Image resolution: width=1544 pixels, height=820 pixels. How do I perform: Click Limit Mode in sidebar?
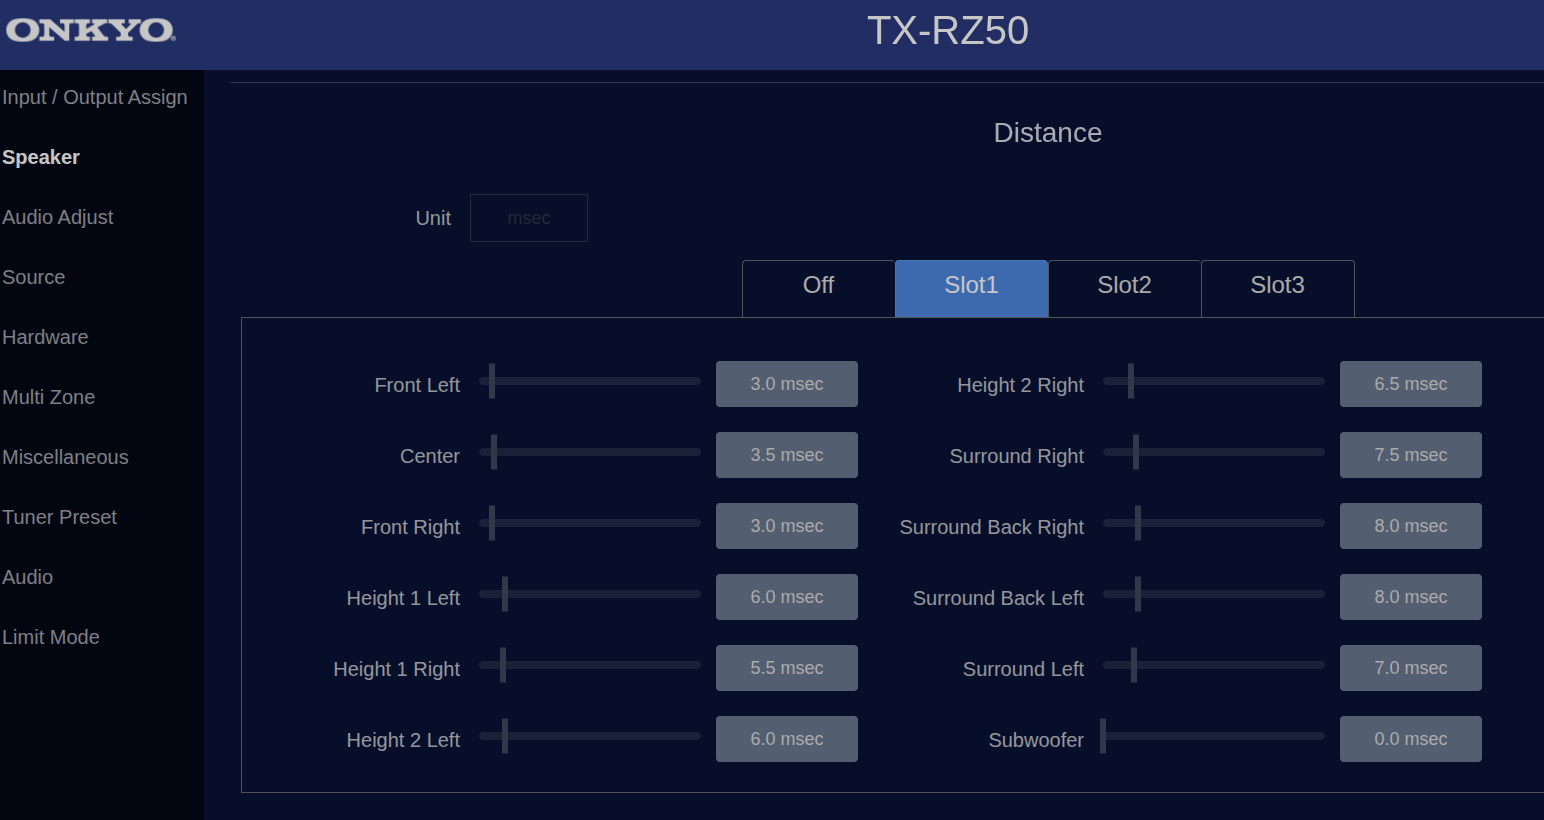[51, 637]
